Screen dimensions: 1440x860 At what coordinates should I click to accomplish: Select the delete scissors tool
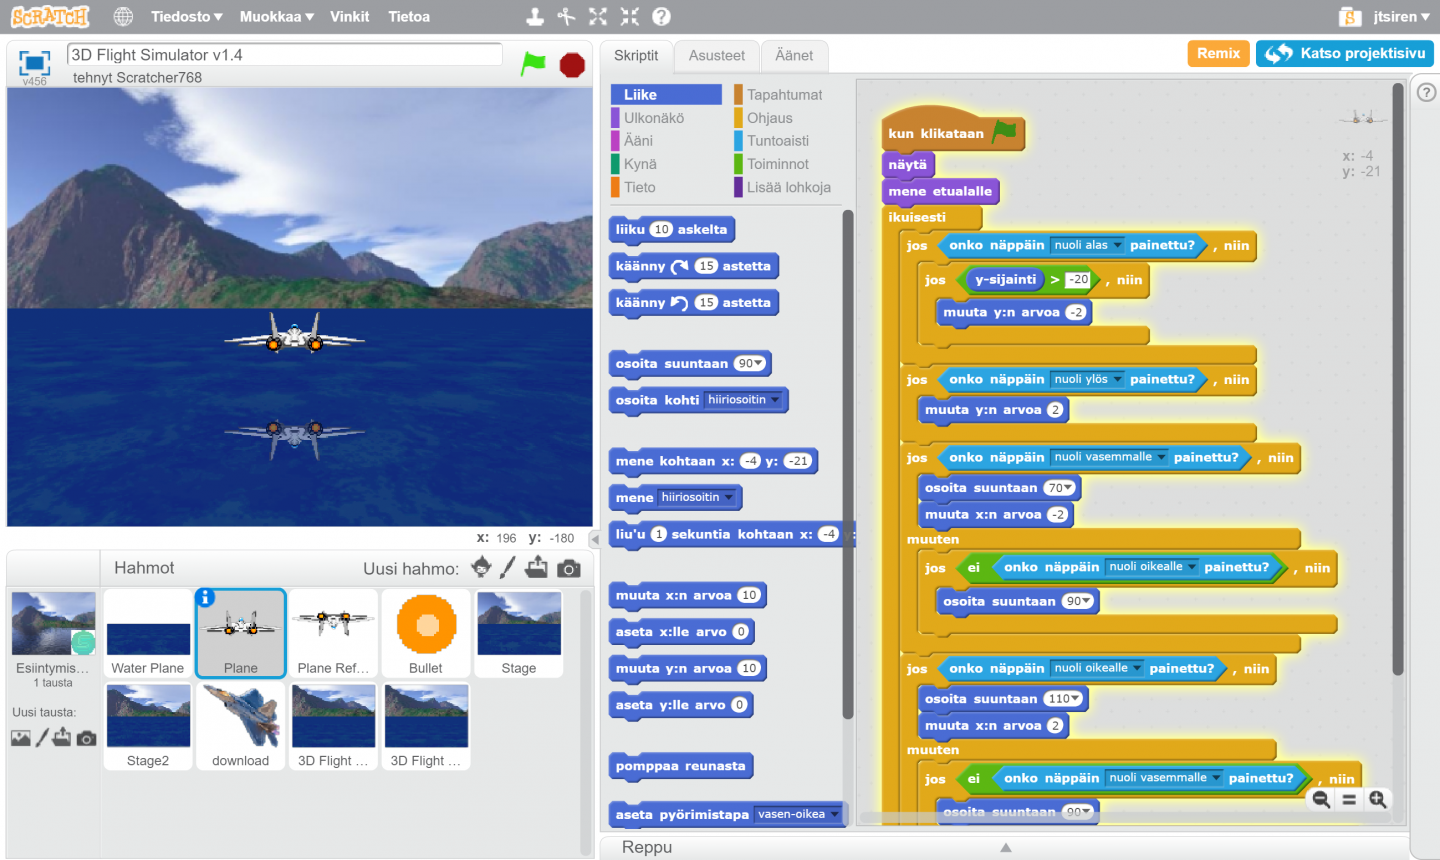coord(566,16)
